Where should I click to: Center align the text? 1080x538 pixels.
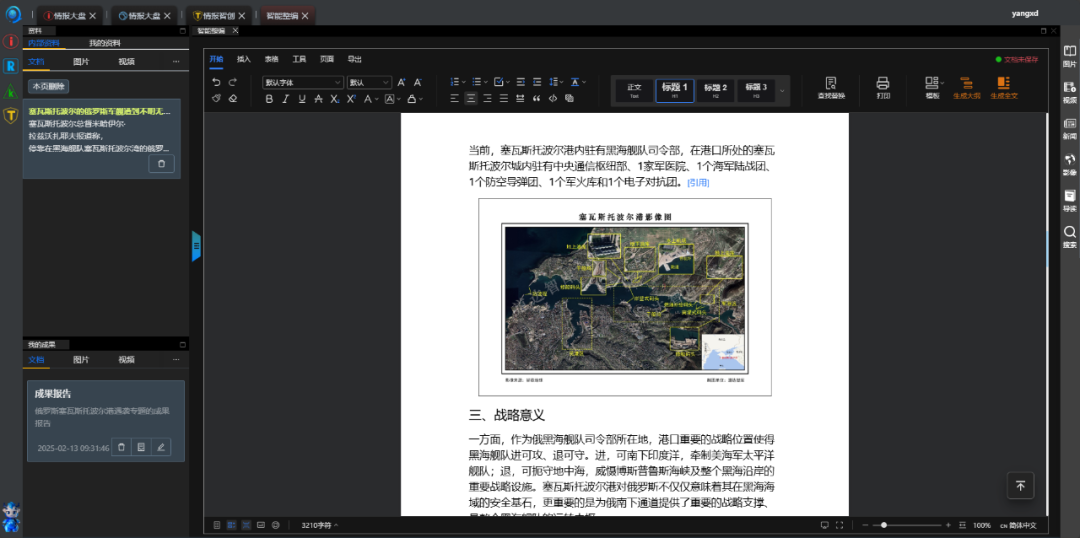point(471,99)
